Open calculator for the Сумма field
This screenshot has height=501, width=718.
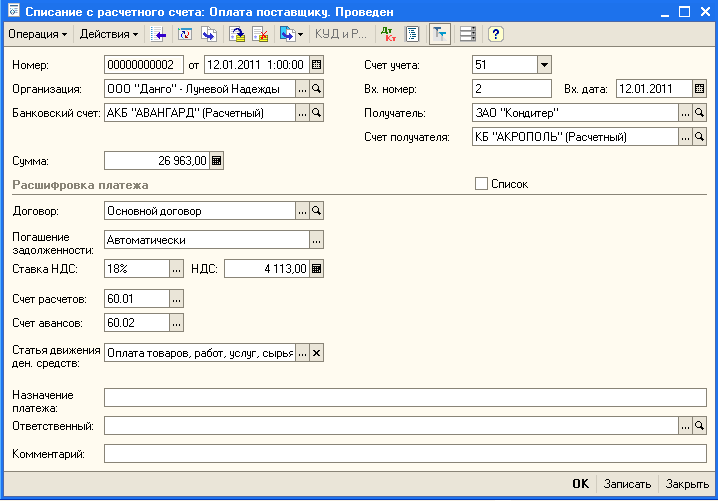click(217, 160)
